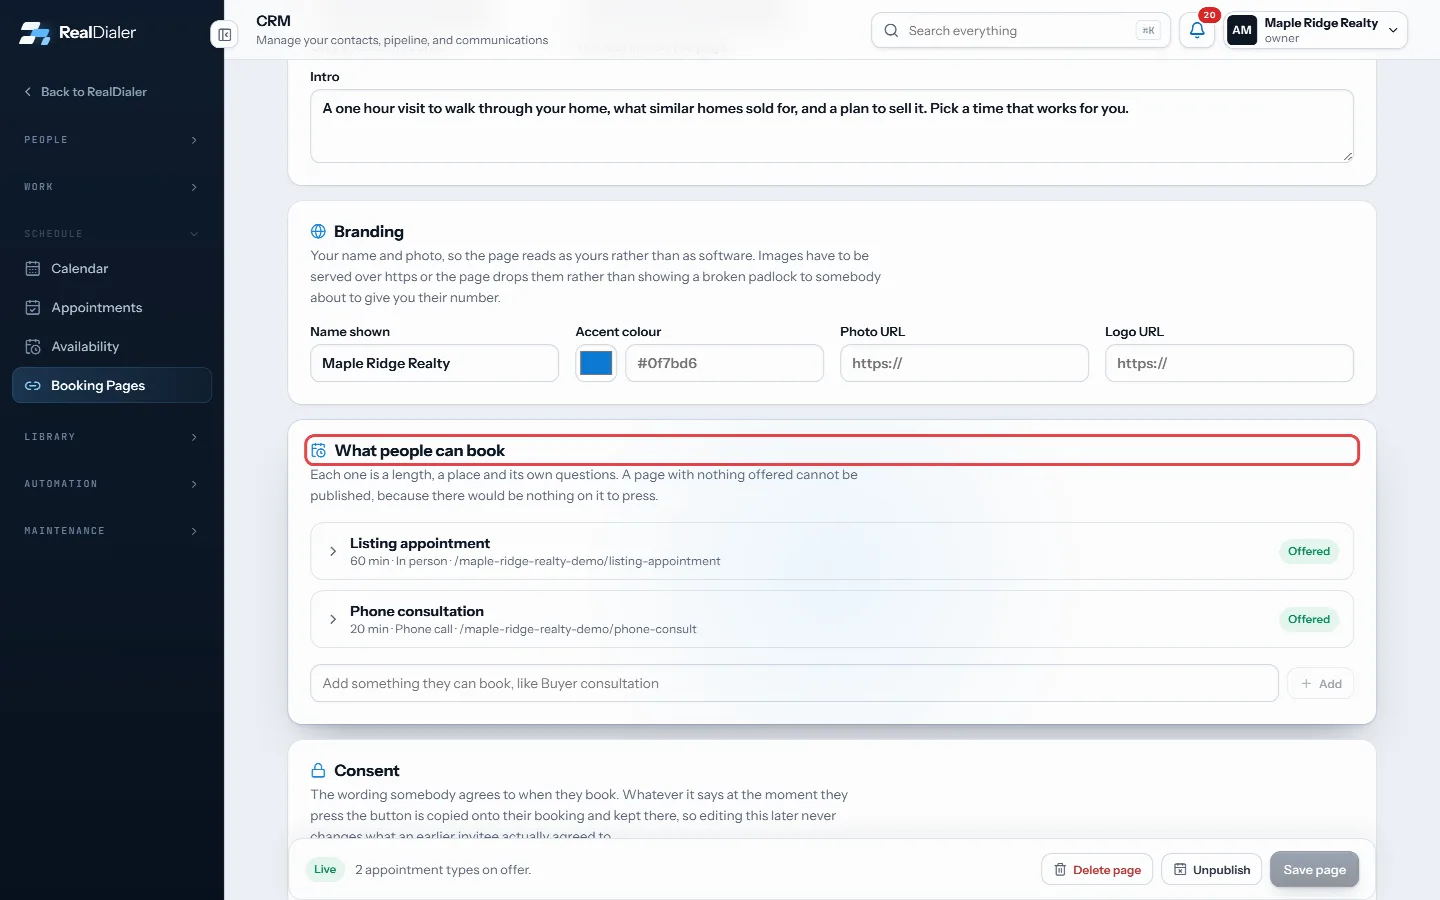Expand the WORK sidebar section
Viewport: 1440px width, 900px height.
pos(112,187)
